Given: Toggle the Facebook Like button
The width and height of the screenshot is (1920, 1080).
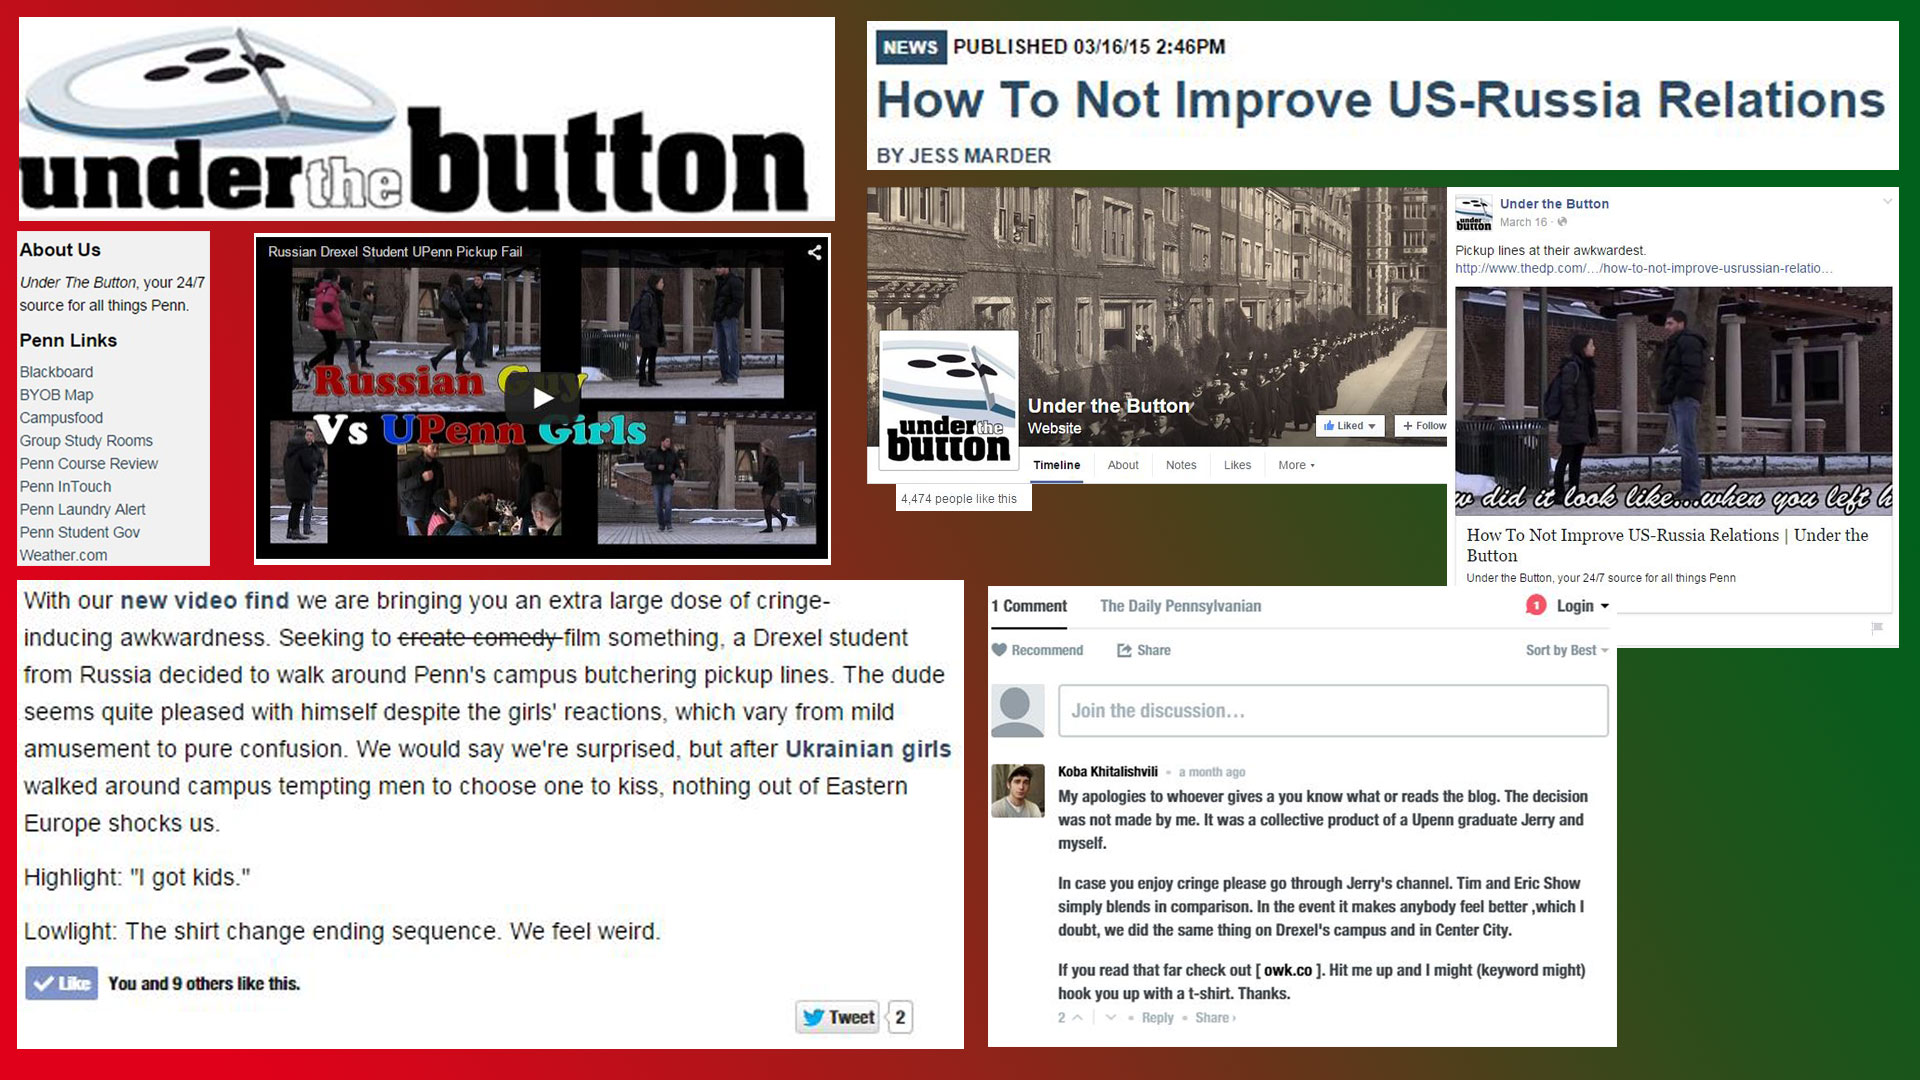Looking at the screenshot, I should [62, 984].
